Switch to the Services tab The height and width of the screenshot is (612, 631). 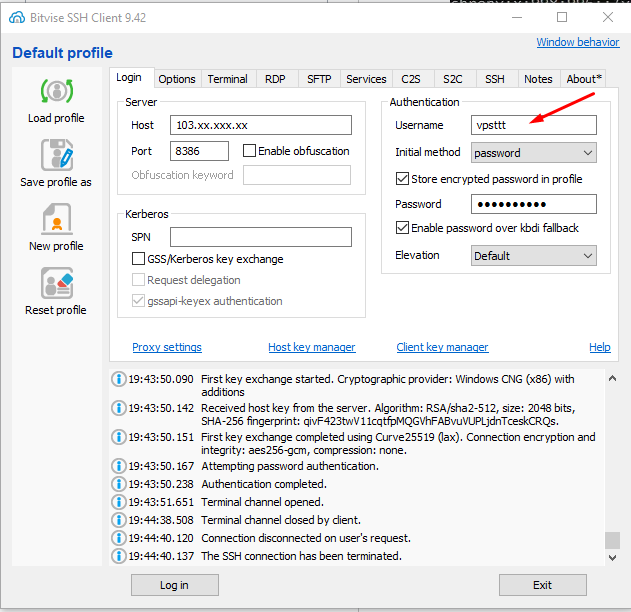(366, 79)
